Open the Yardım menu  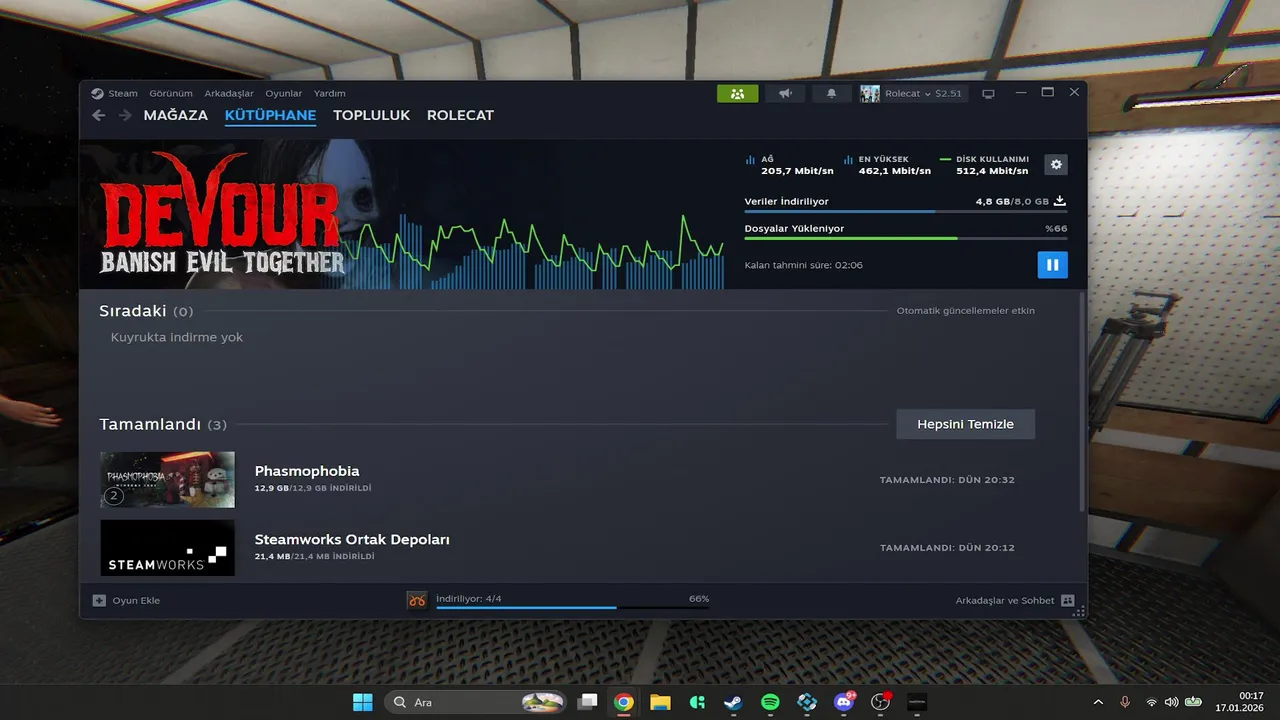point(330,93)
